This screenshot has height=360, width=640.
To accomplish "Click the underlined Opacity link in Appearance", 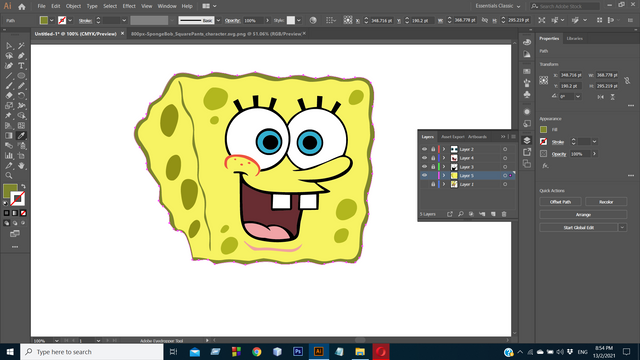I will coord(559,154).
